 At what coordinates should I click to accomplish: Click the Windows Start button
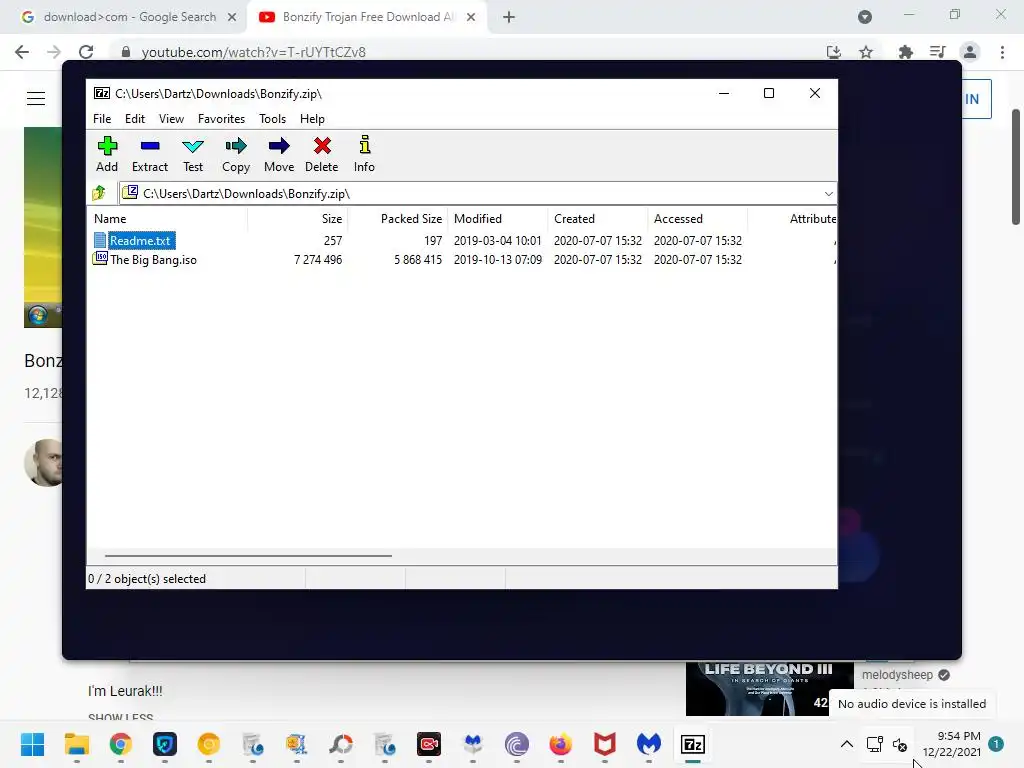[32, 744]
